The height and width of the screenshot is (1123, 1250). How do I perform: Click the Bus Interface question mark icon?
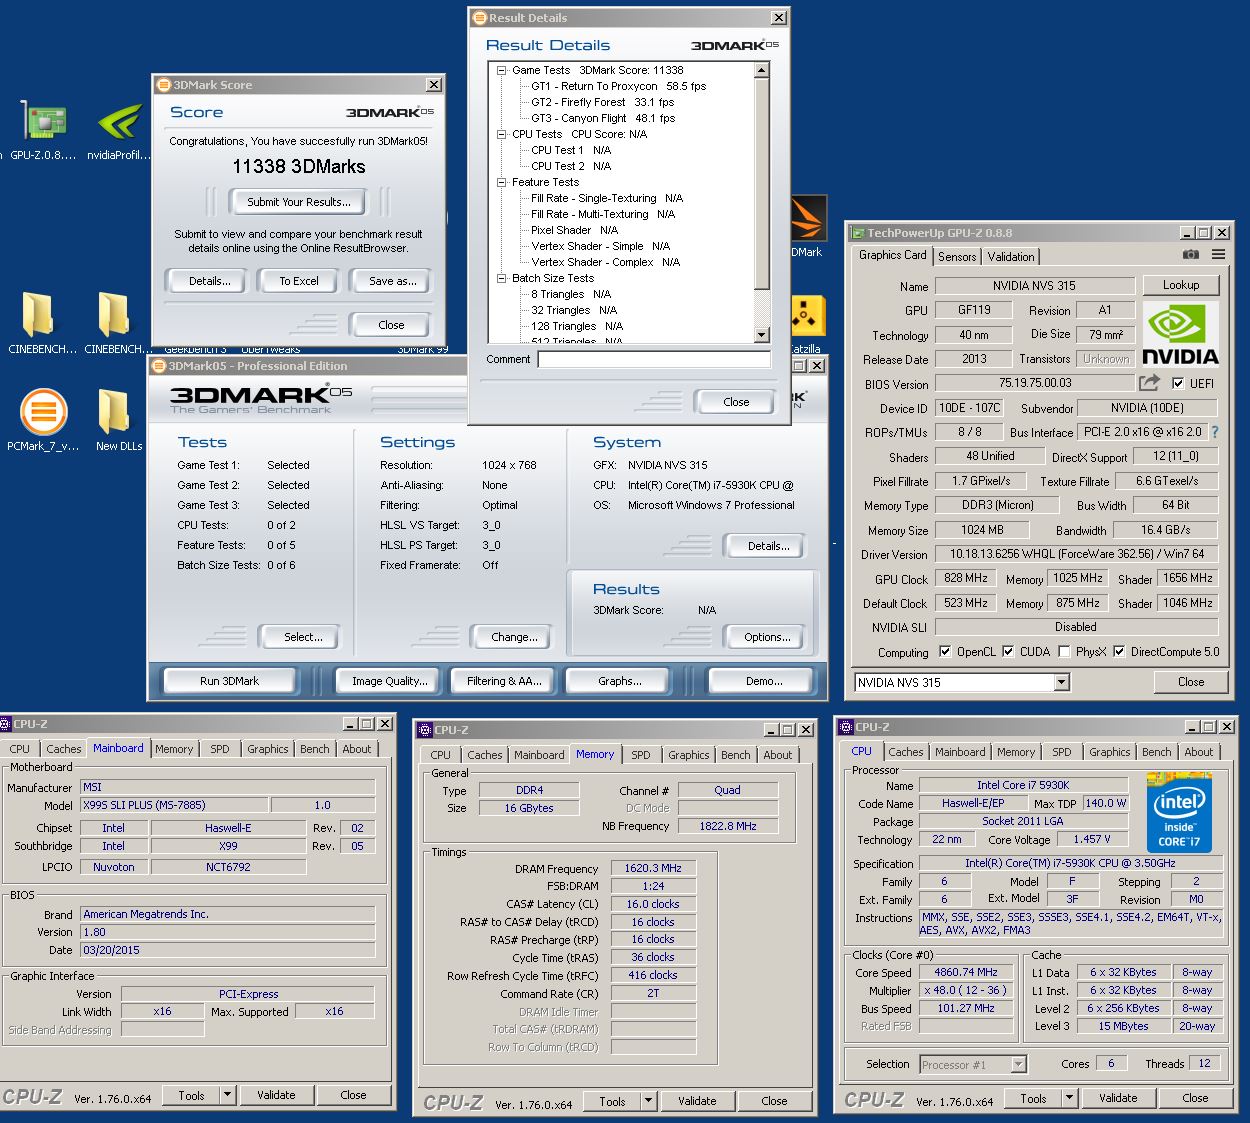(x=1215, y=432)
